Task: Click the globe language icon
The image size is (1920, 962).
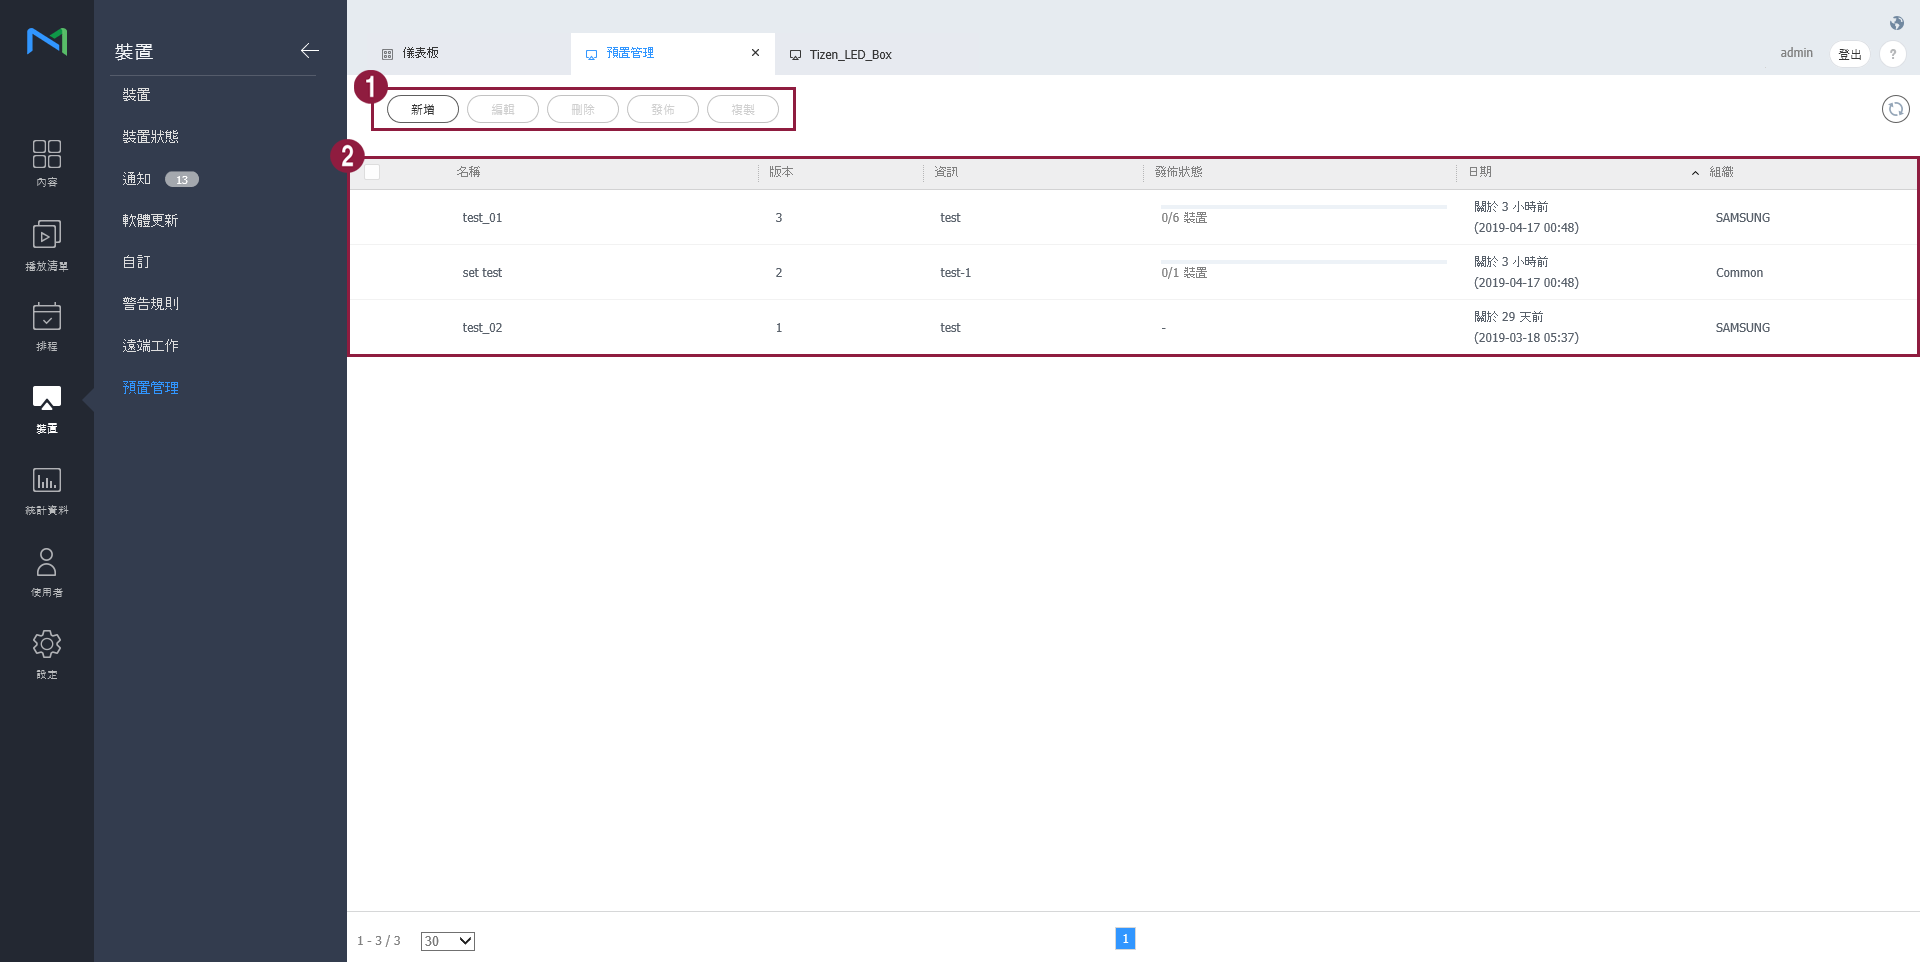Action: coord(1896,23)
